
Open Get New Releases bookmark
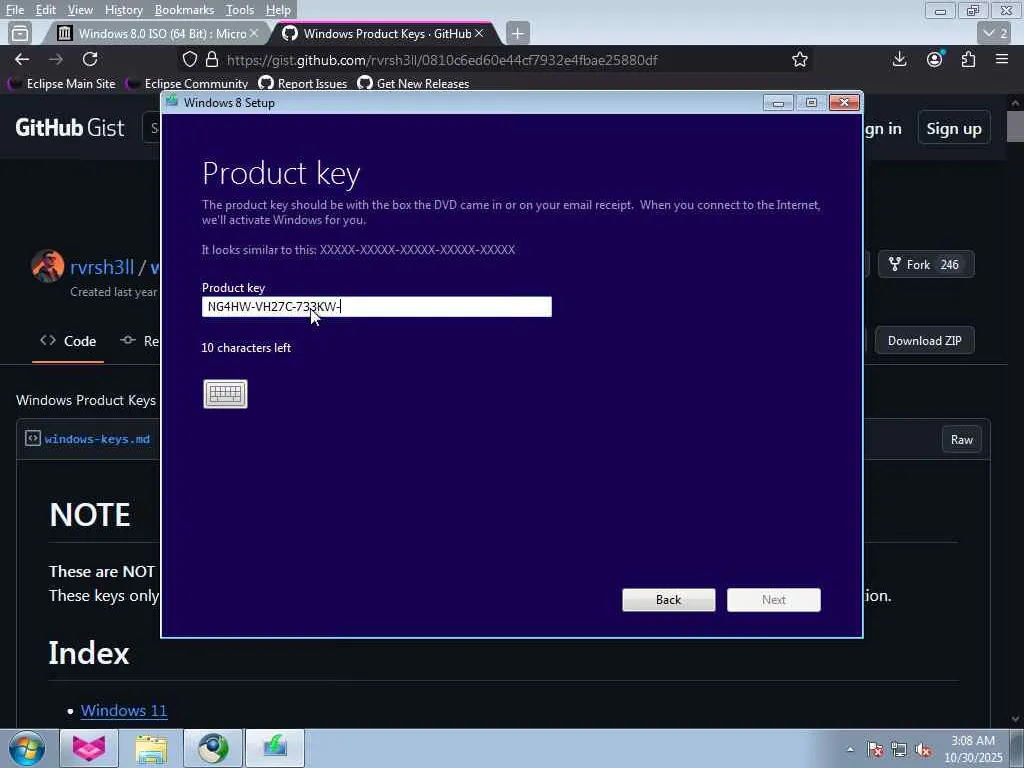point(413,84)
